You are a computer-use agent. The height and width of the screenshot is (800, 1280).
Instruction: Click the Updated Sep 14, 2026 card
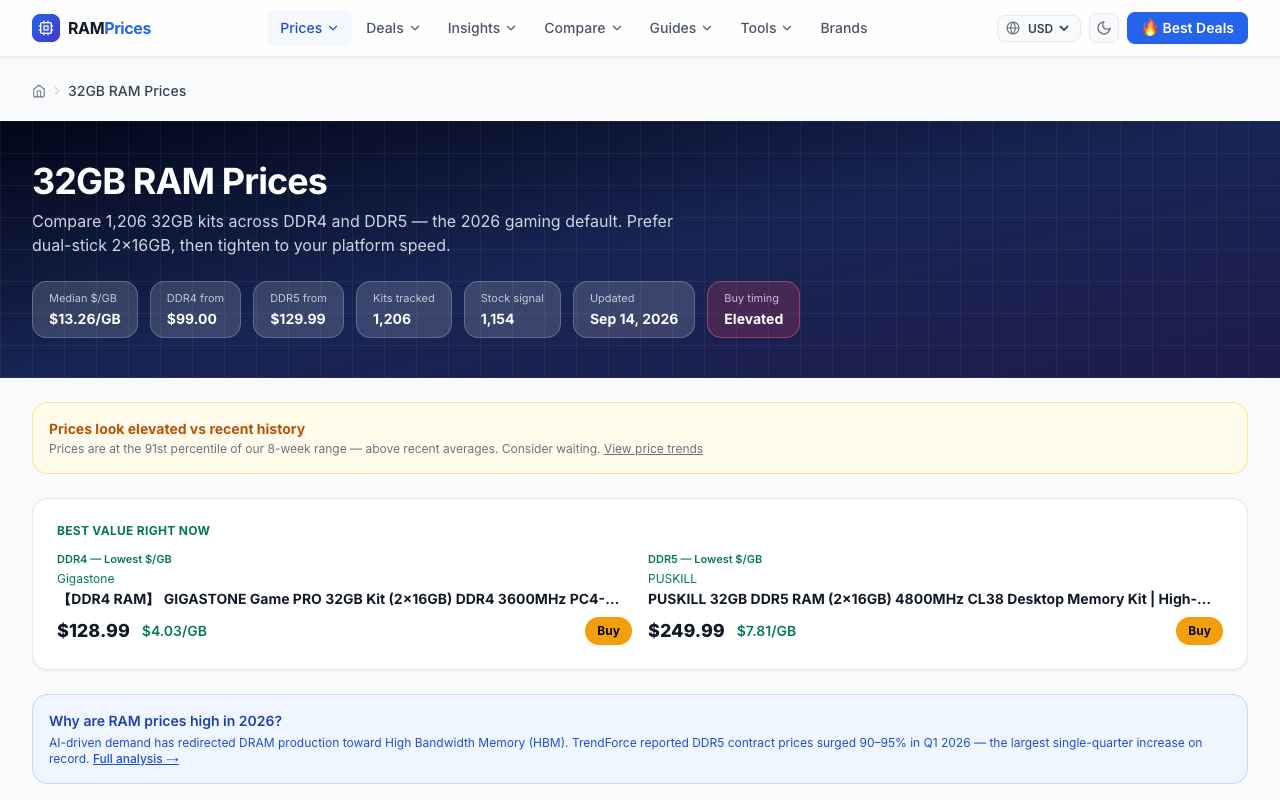coord(634,309)
